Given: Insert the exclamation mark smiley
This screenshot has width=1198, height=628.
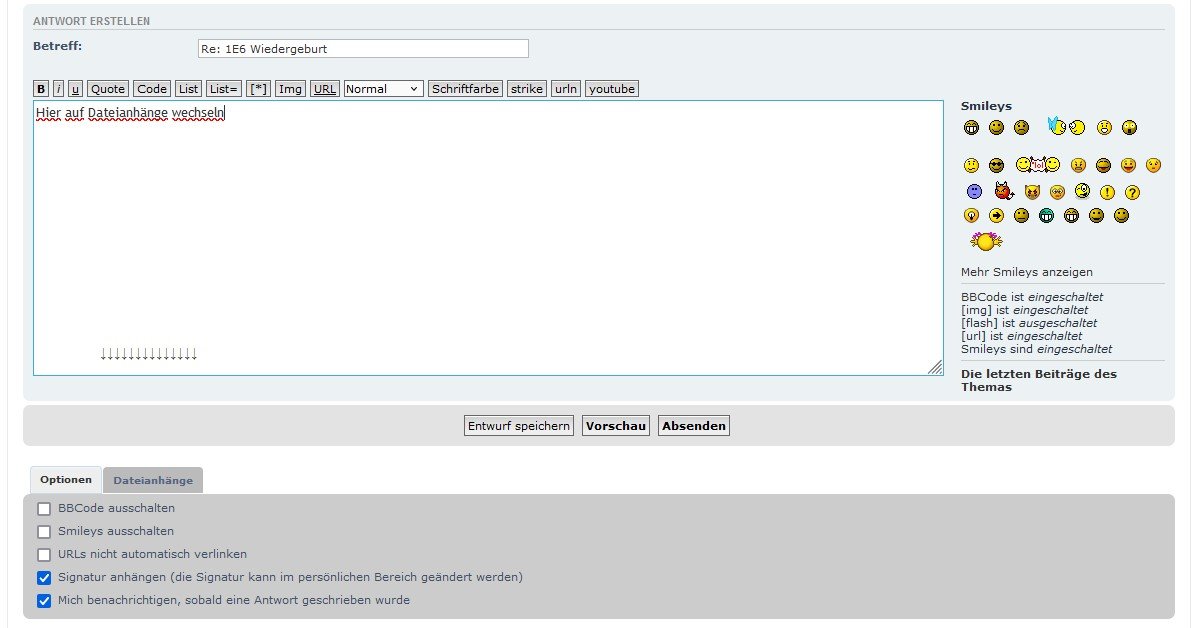Looking at the screenshot, I should pos(1107,192).
